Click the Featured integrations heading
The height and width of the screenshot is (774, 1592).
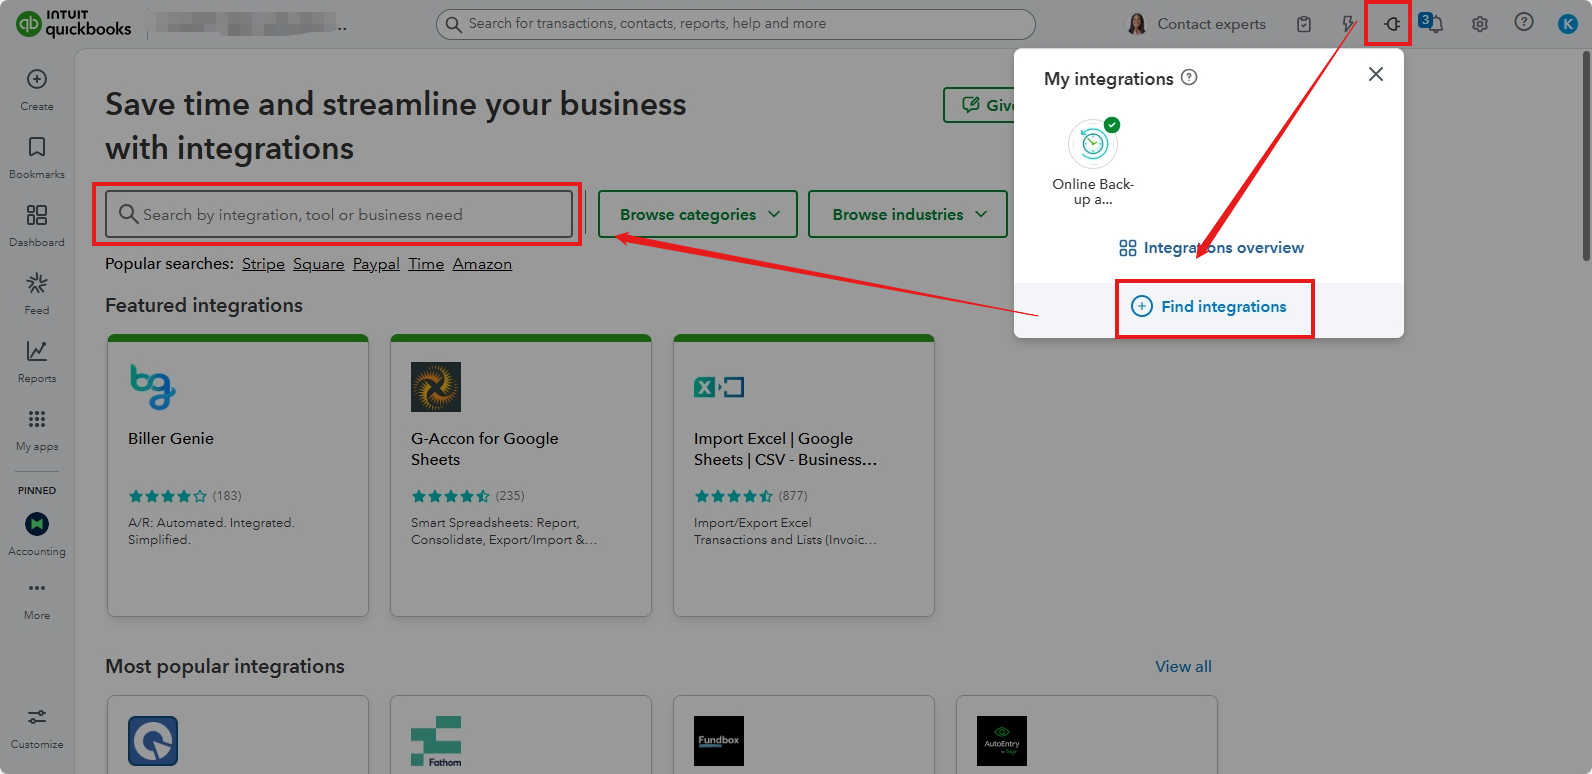click(x=204, y=306)
